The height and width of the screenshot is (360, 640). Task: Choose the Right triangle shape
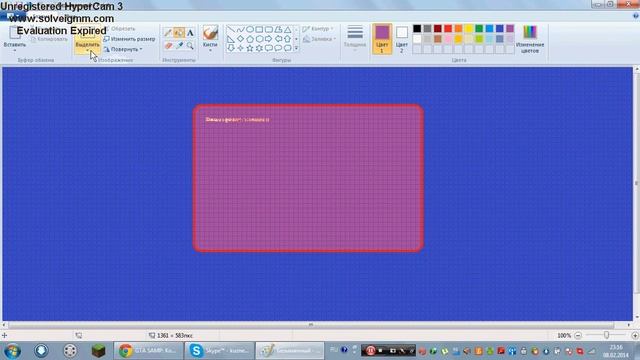click(231, 39)
